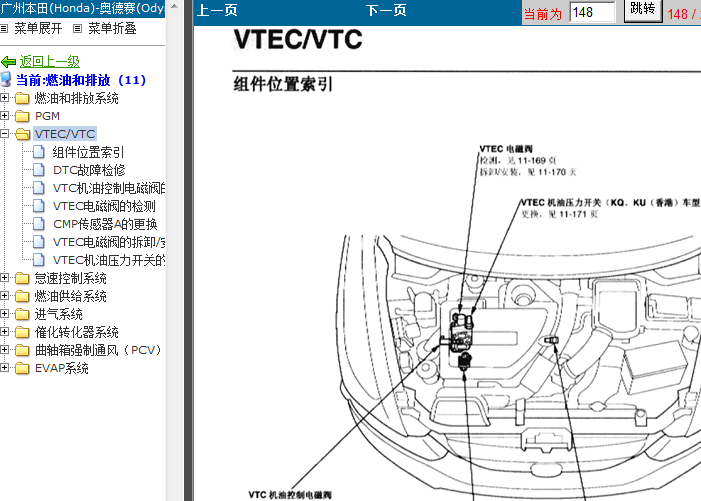Open 组件位置索引 in the tree
This screenshot has width=701, height=501.
88,152
